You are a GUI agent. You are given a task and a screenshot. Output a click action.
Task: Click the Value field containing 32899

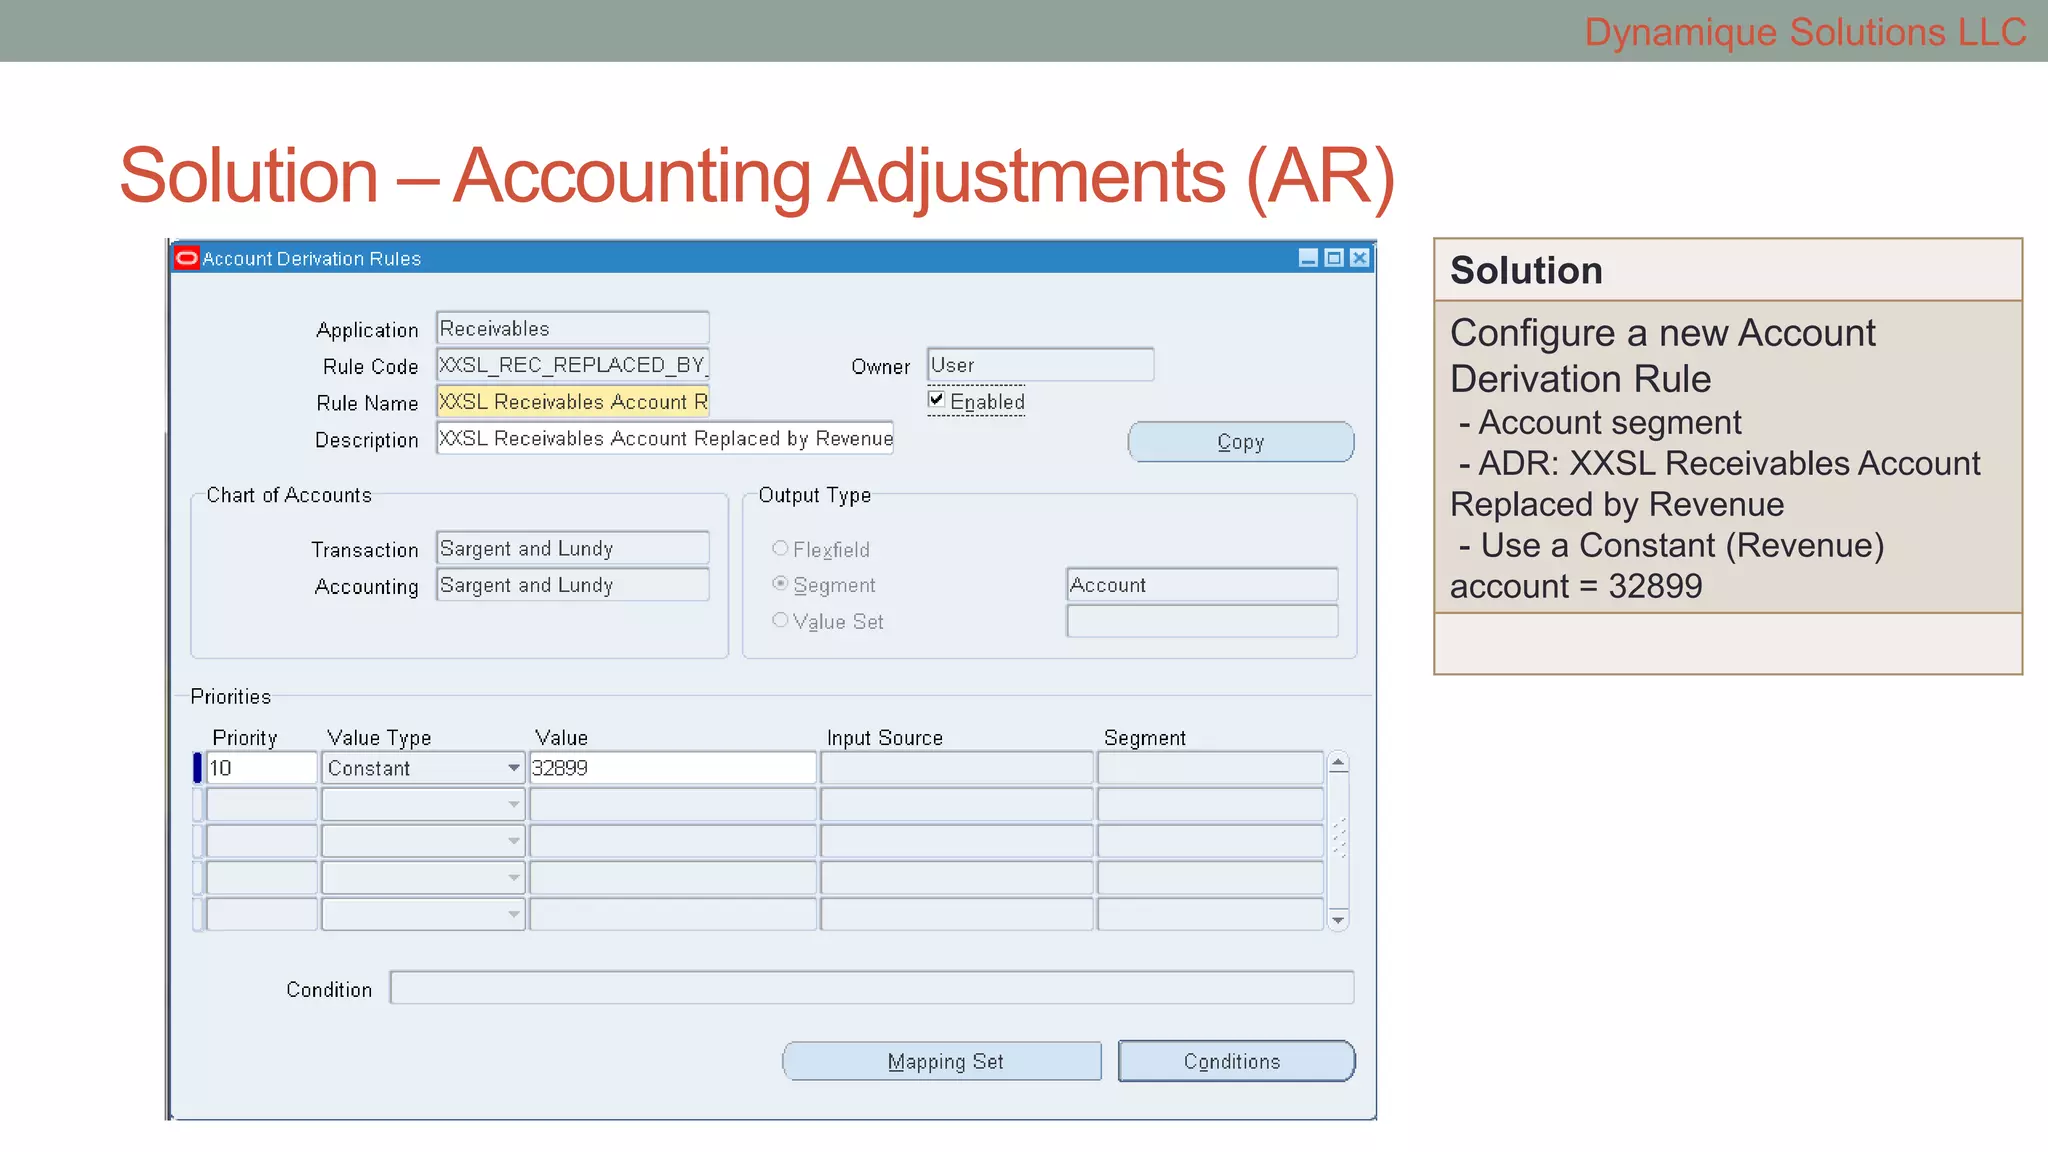tap(672, 768)
